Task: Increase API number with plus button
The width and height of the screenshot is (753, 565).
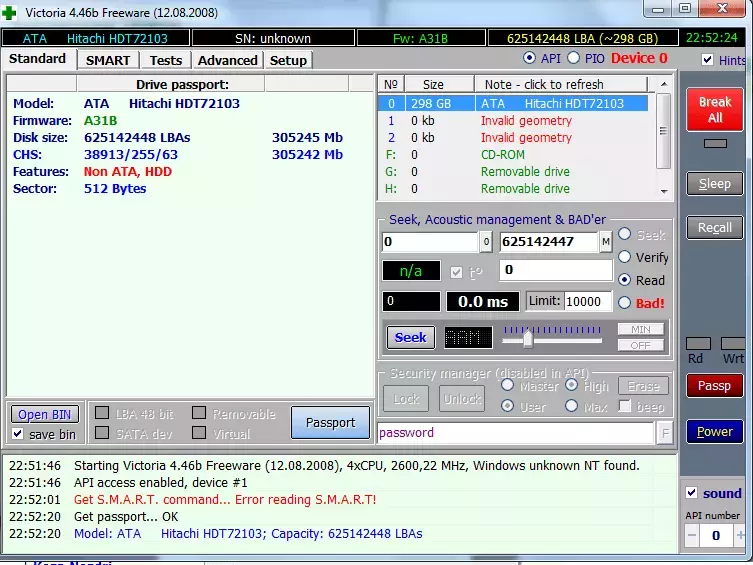Action: [740, 535]
